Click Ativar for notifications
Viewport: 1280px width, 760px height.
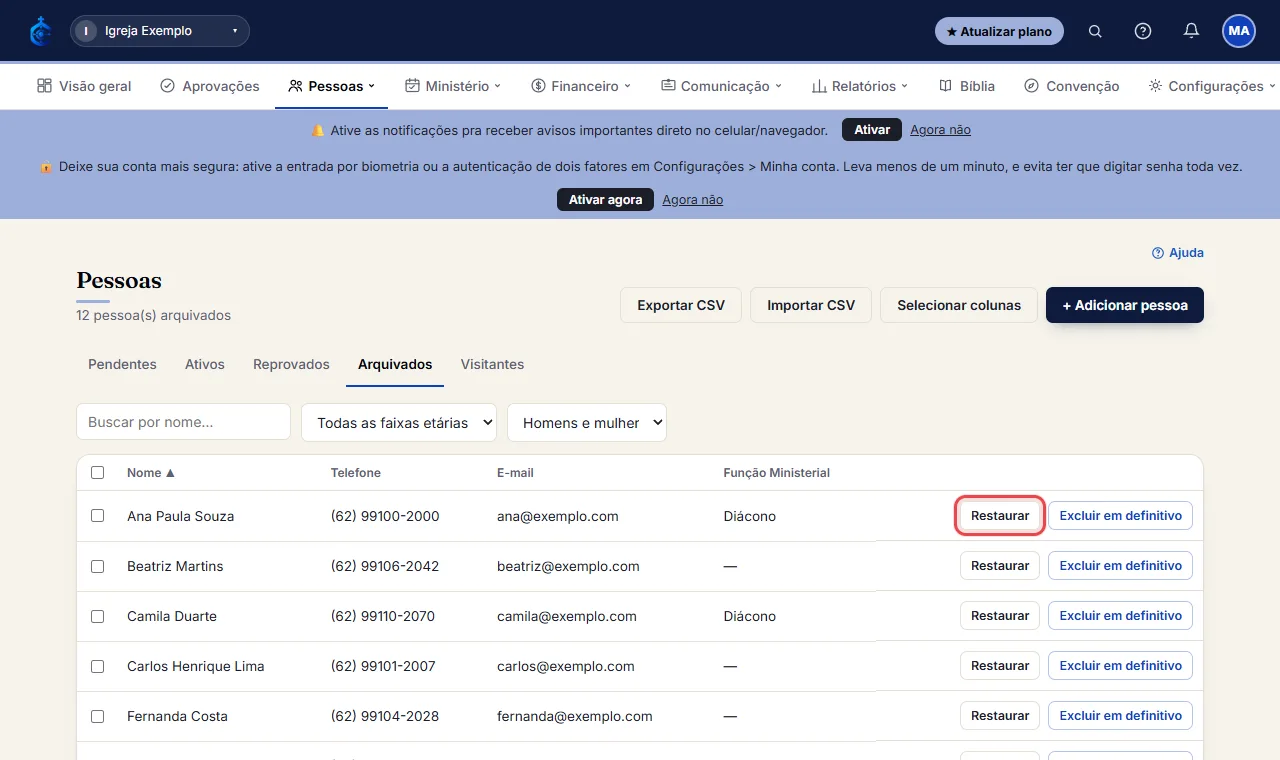872,130
